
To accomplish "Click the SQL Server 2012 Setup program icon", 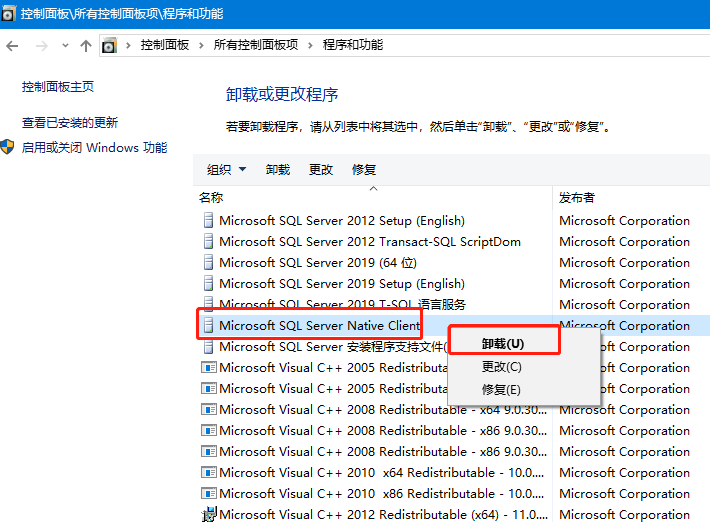I will [208, 221].
